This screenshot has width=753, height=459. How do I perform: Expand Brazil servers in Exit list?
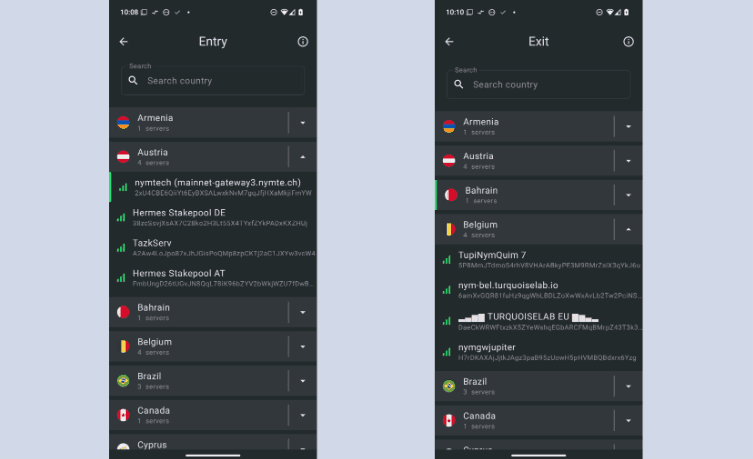point(628,387)
